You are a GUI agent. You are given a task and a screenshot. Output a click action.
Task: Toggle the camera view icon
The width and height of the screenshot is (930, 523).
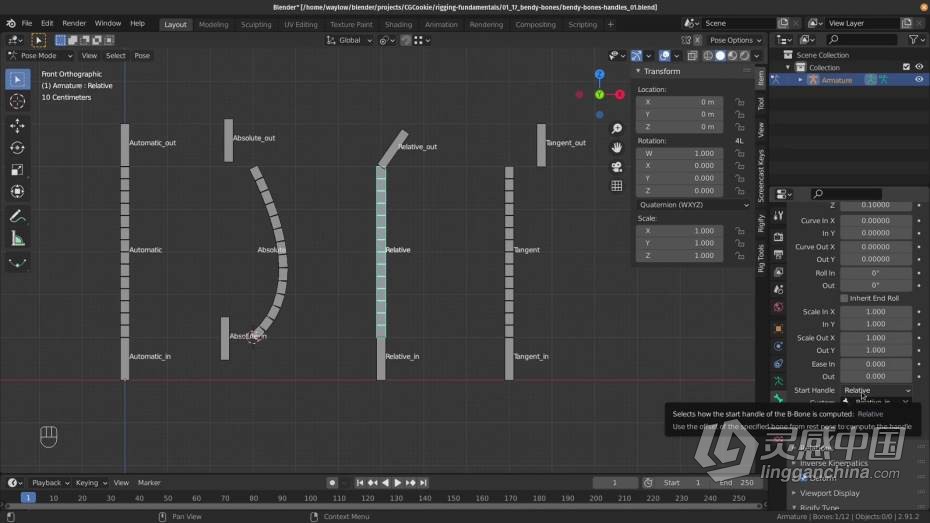pos(617,167)
